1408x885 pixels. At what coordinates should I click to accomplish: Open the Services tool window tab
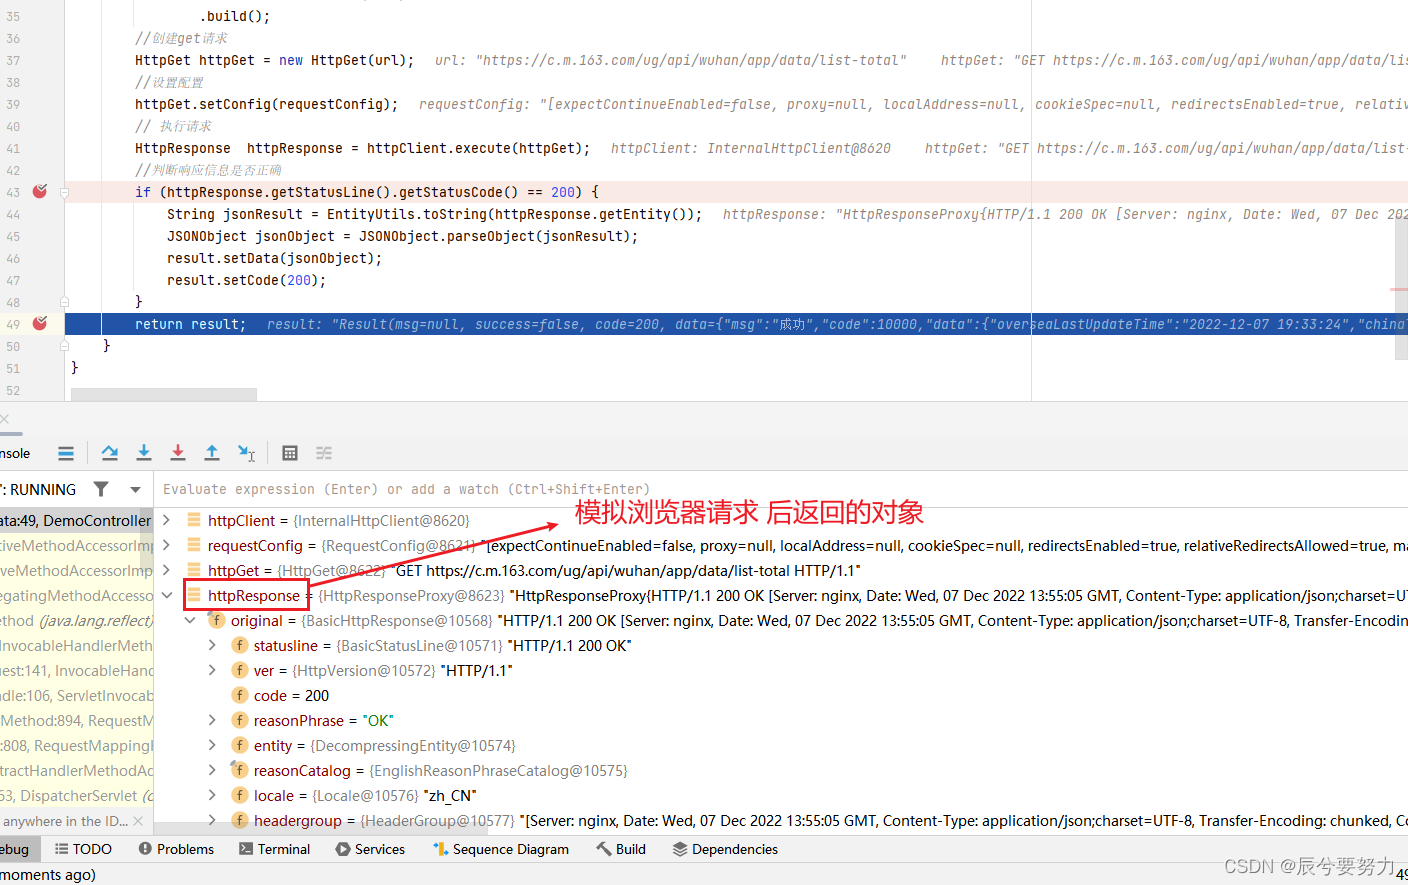(x=371, y=849)
